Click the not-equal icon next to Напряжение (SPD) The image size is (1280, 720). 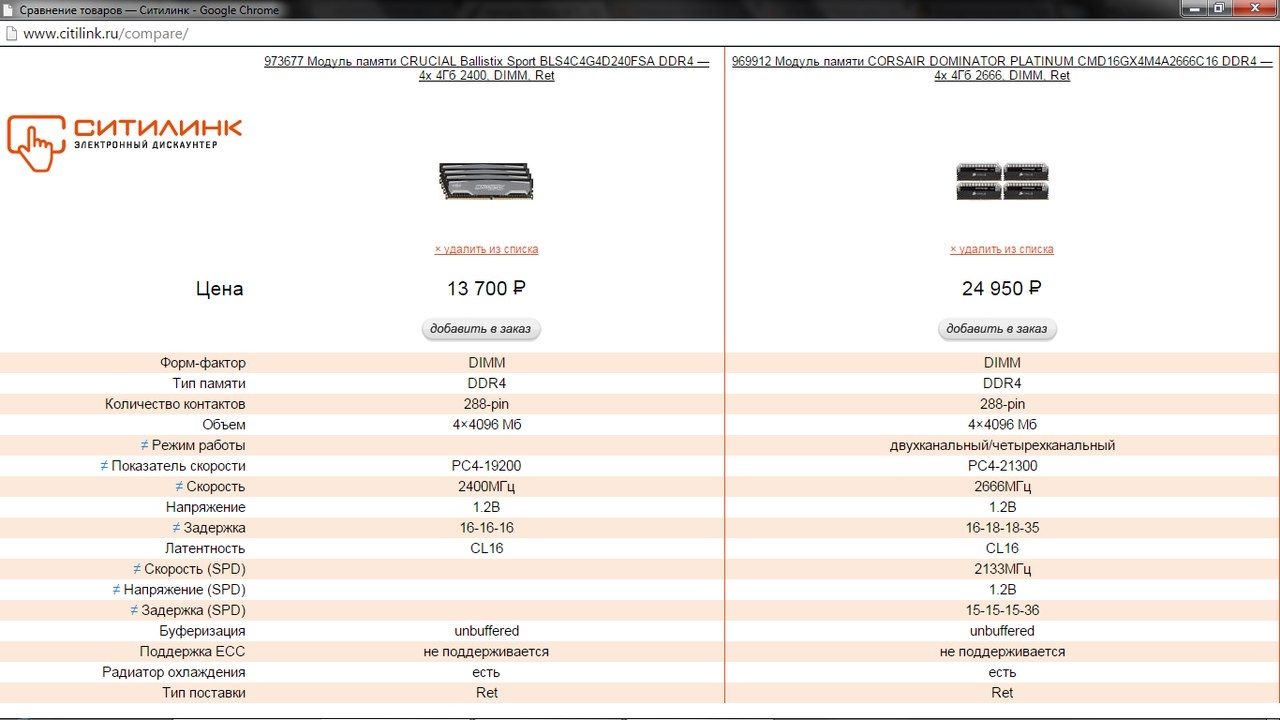pos(116,589)
